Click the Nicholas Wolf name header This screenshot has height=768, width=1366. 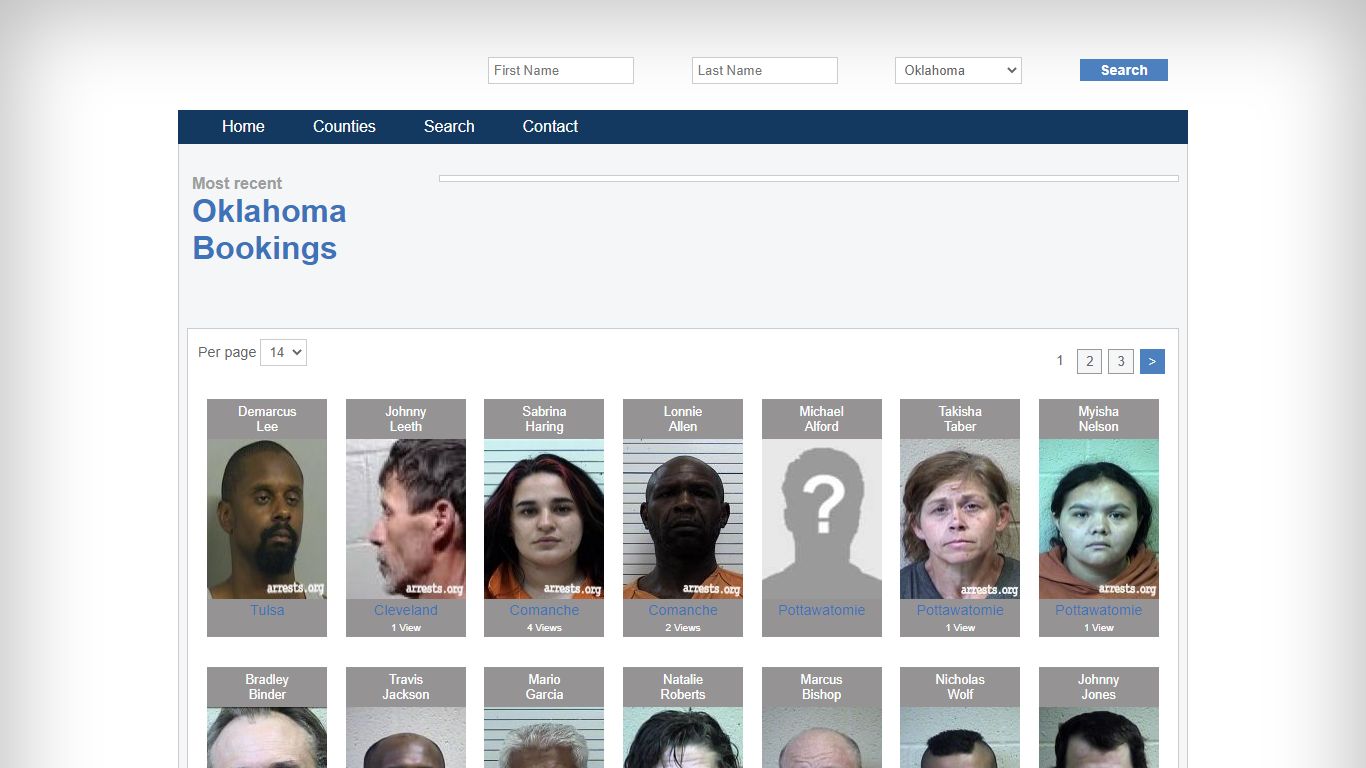click(x=960, y=687)
